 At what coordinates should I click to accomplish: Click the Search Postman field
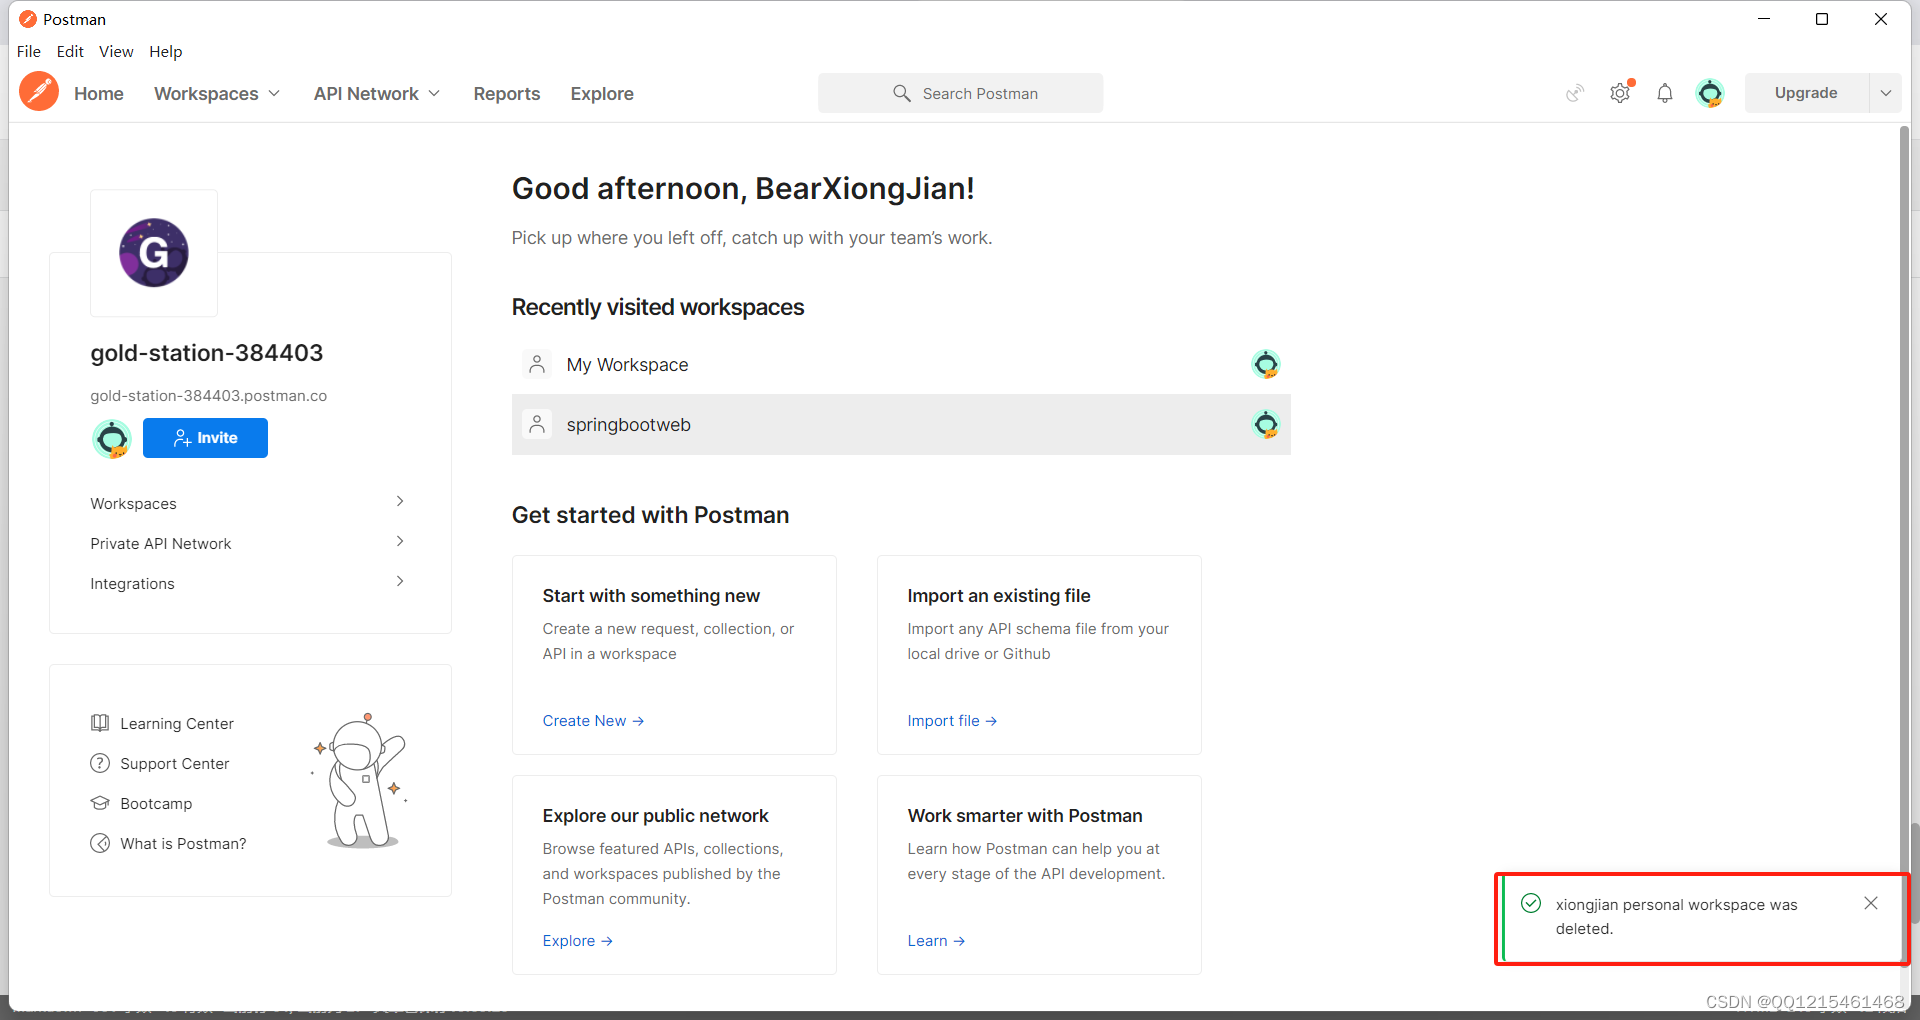(960, 93)
